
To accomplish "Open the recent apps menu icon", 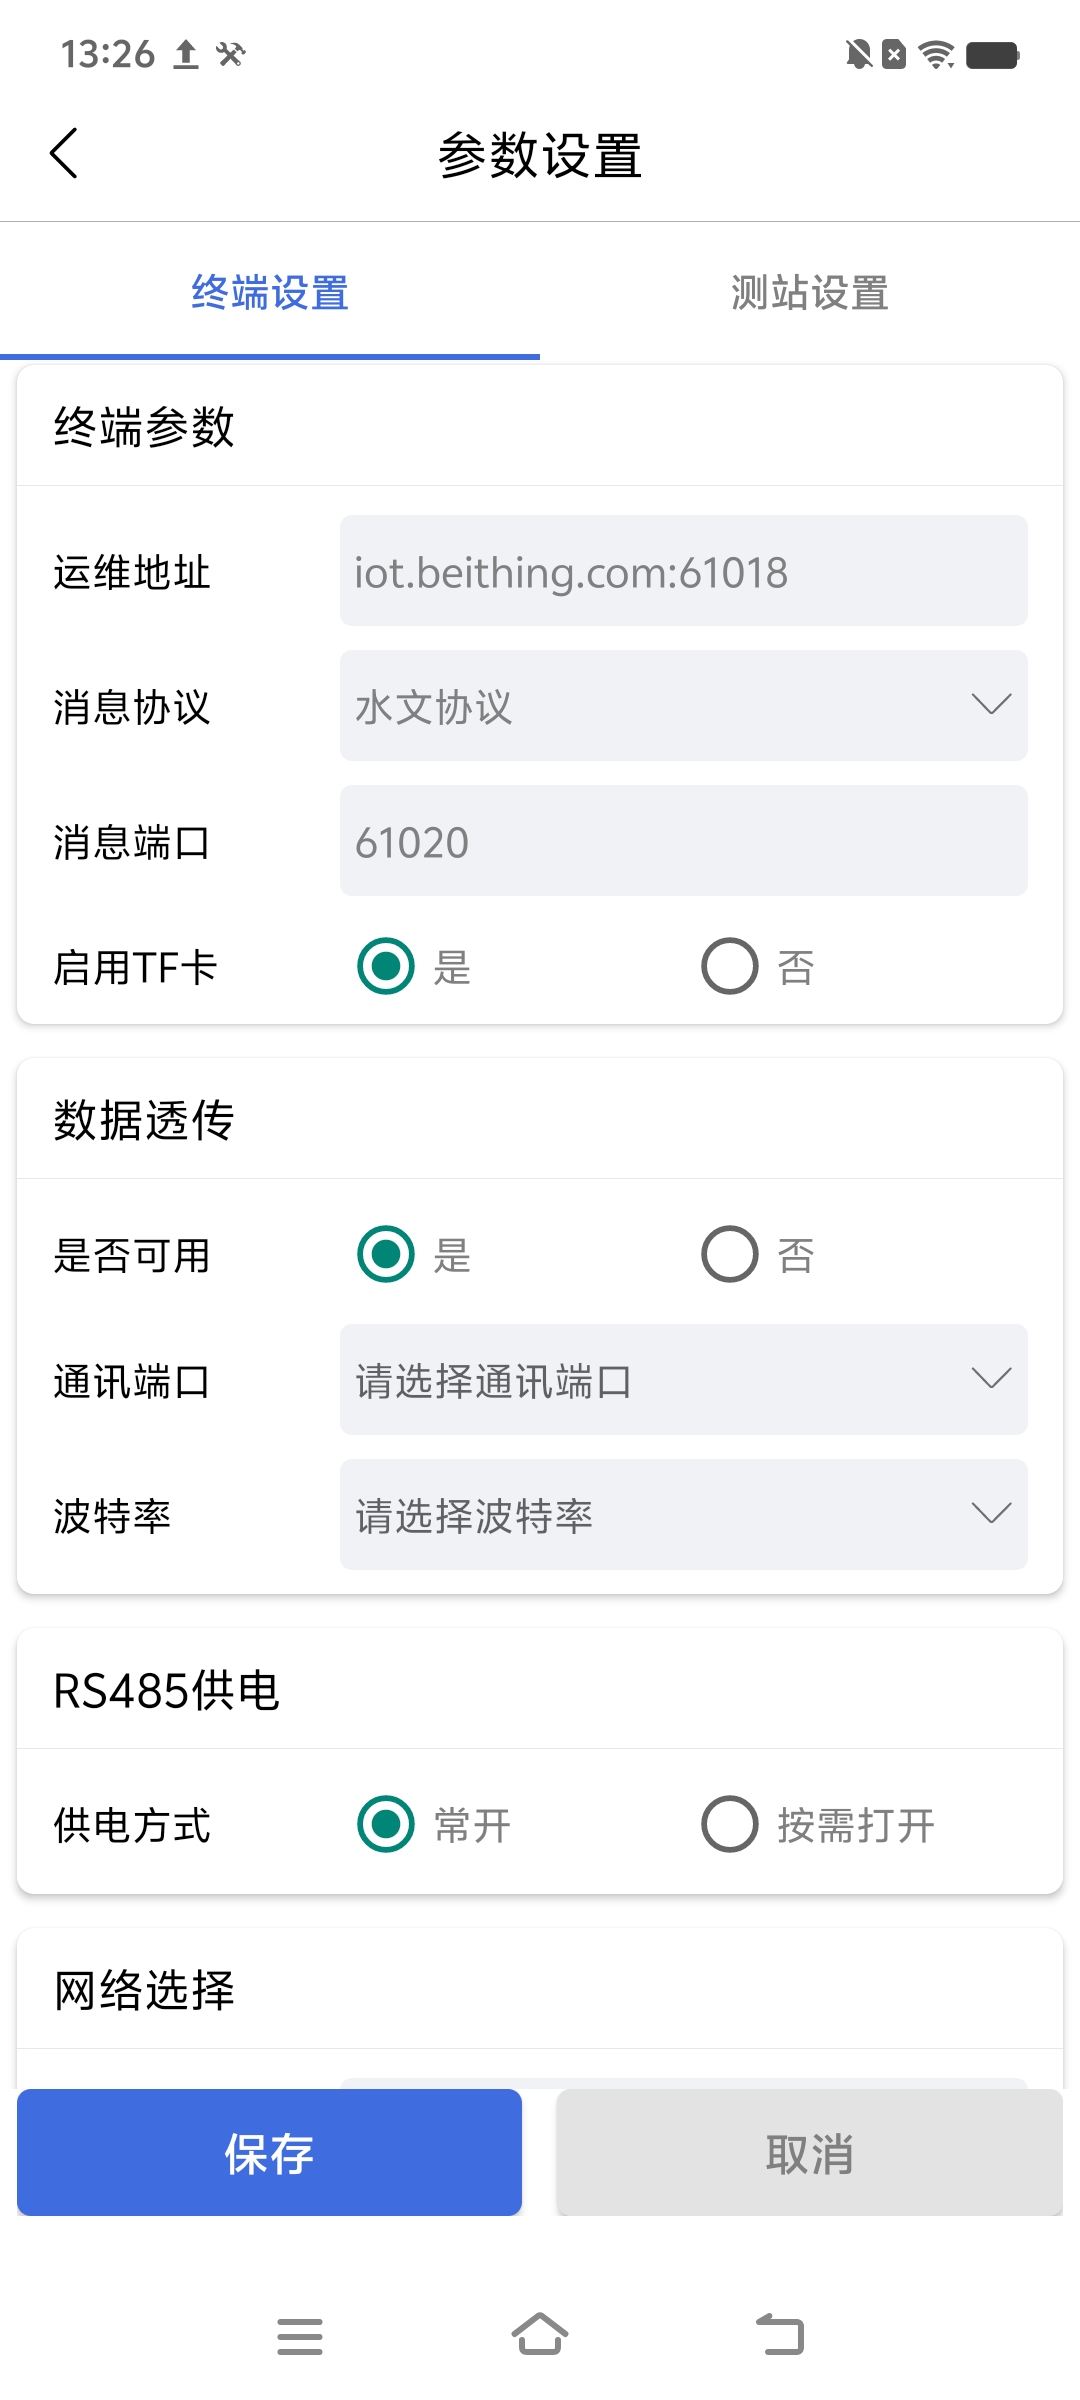I will point(299,2336).
